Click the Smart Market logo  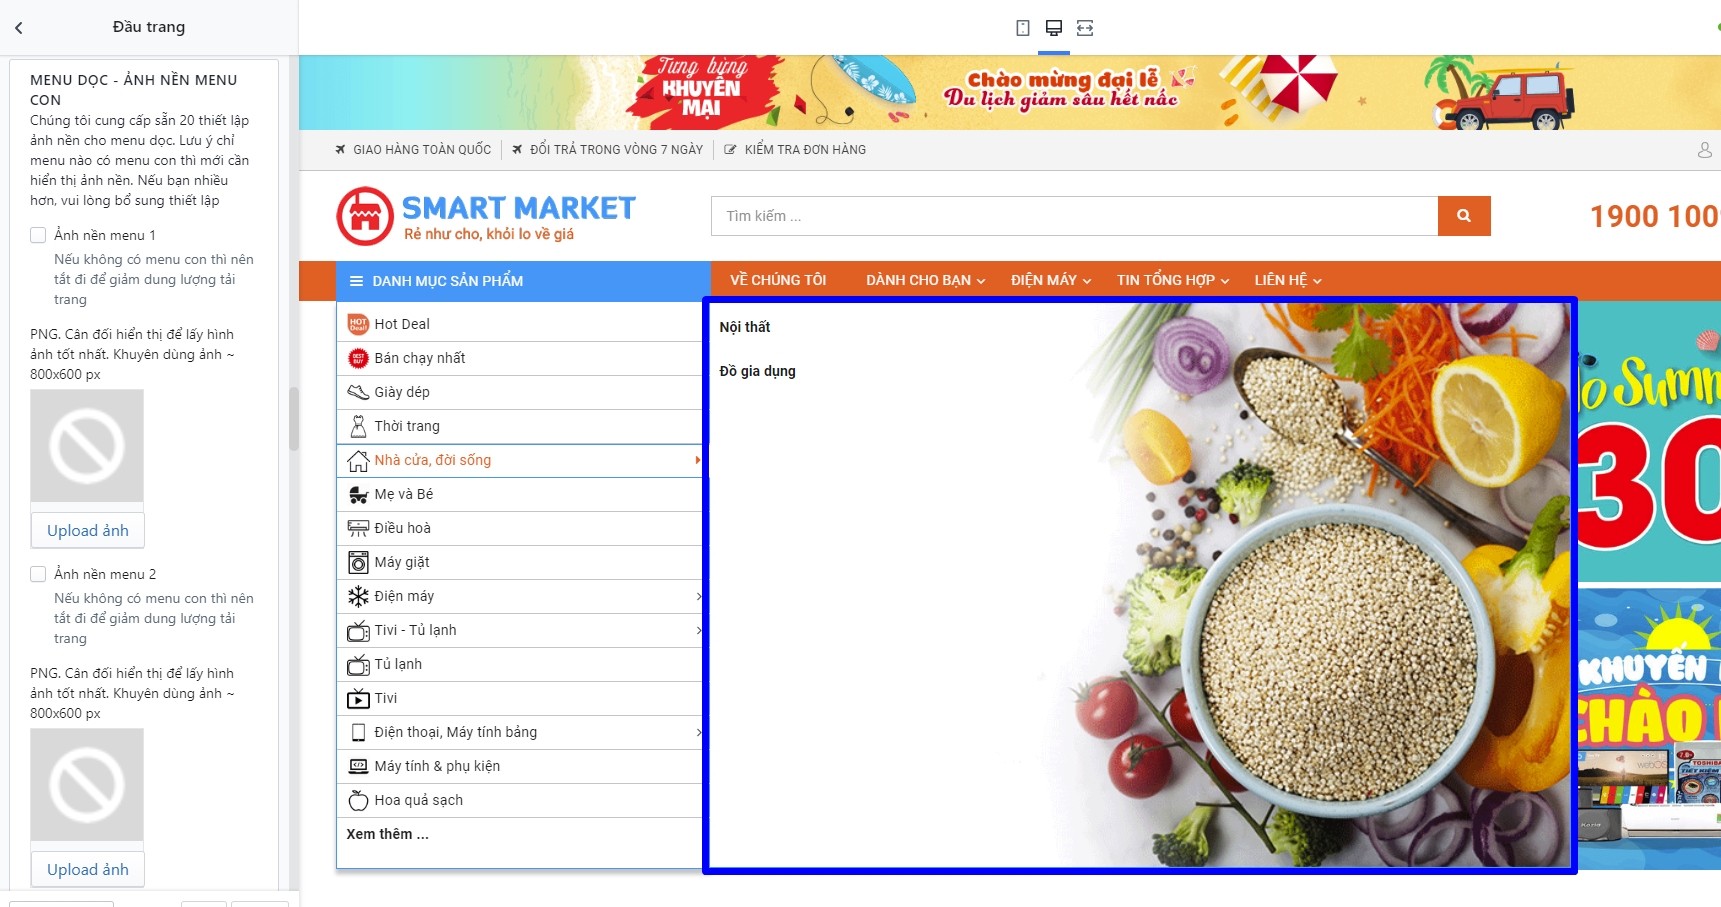click(x=486, y=216)
